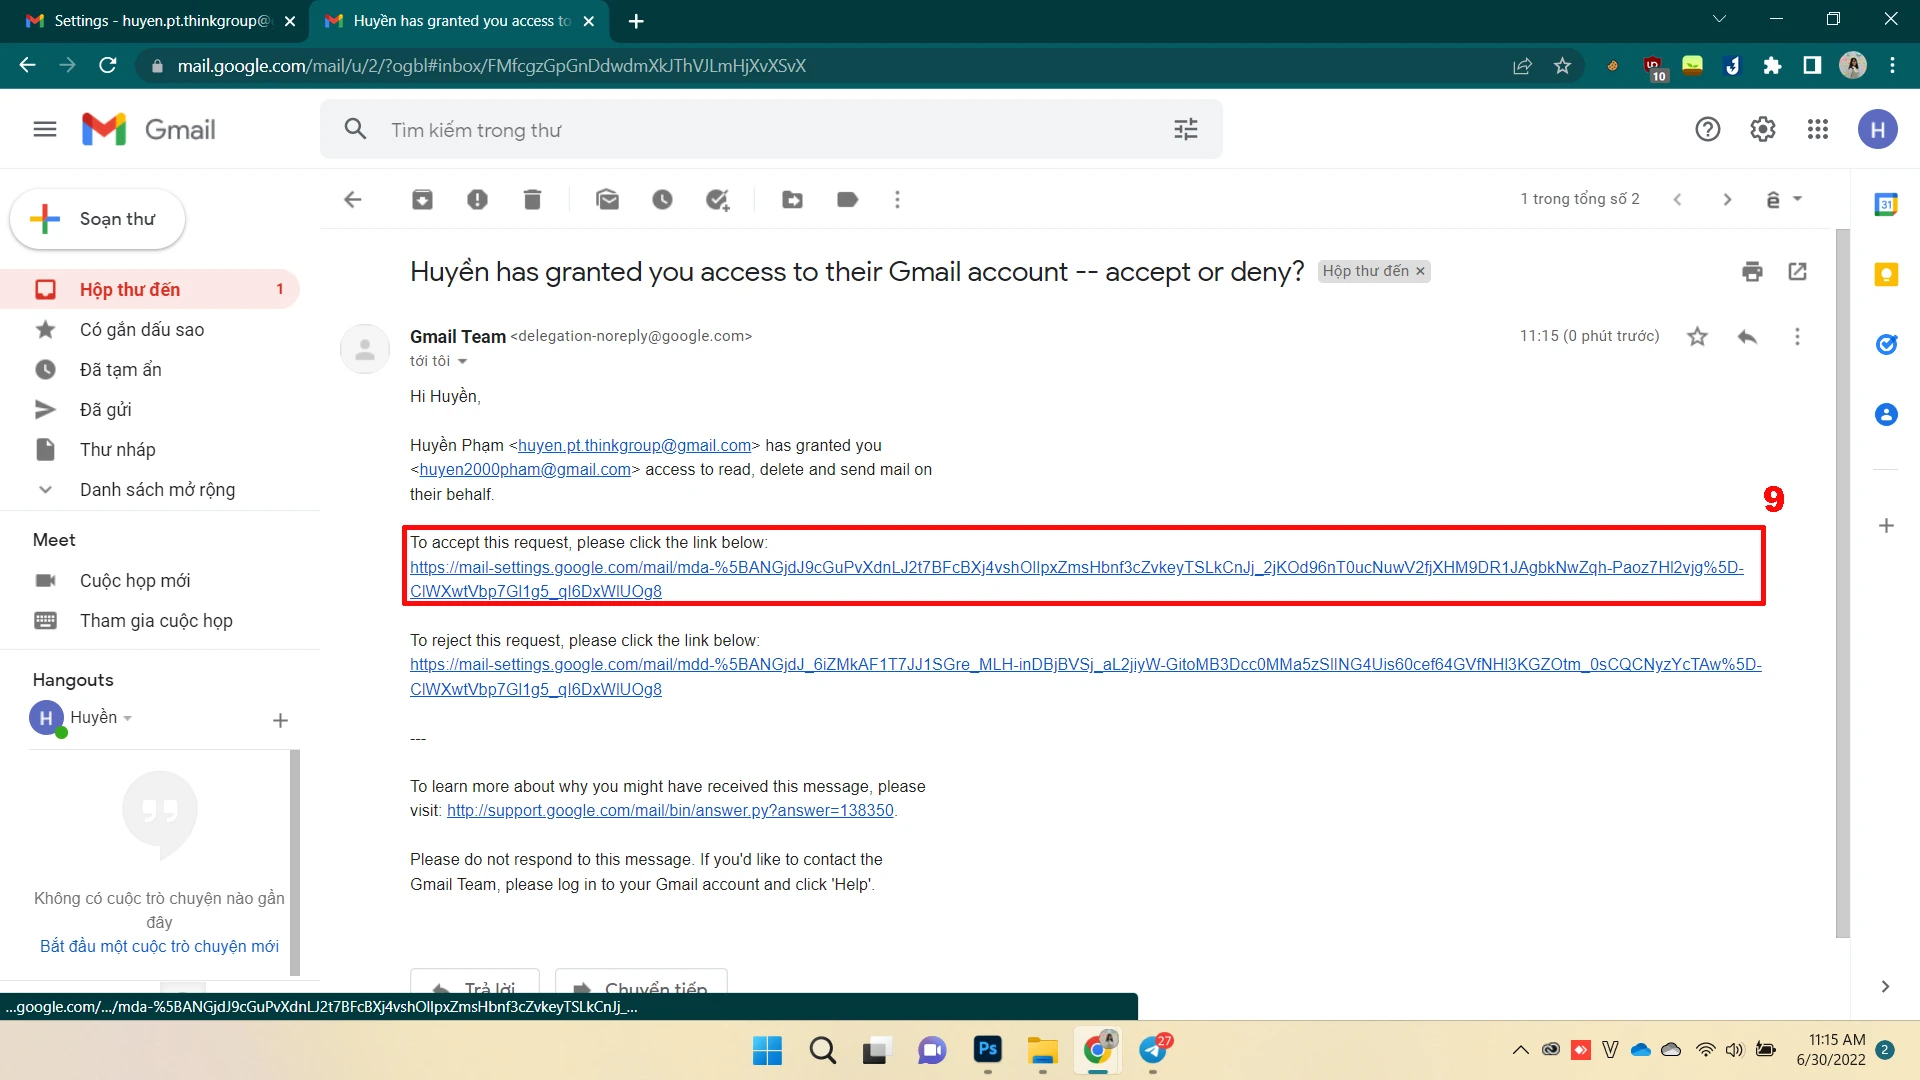
Task: Mark the email as unread
Action: coord(607,200)
